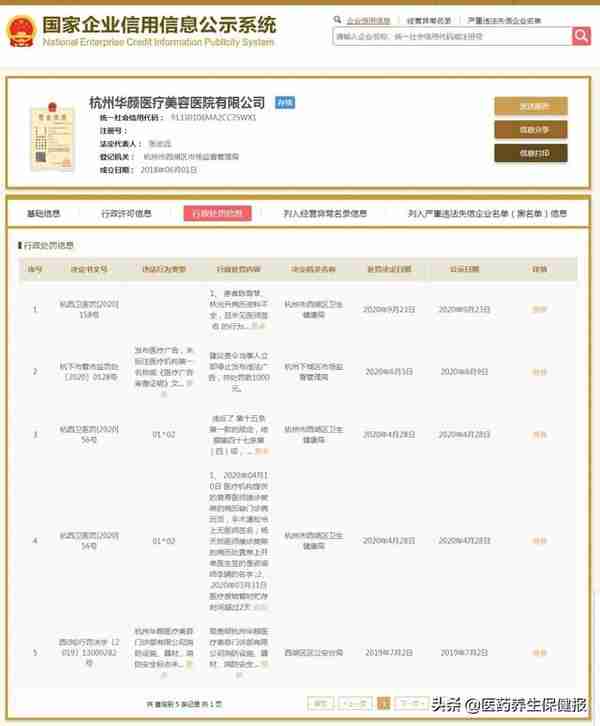Expand the penalty content text in row 4
Screen dimensions: 600x726
[x=261, y=607]
